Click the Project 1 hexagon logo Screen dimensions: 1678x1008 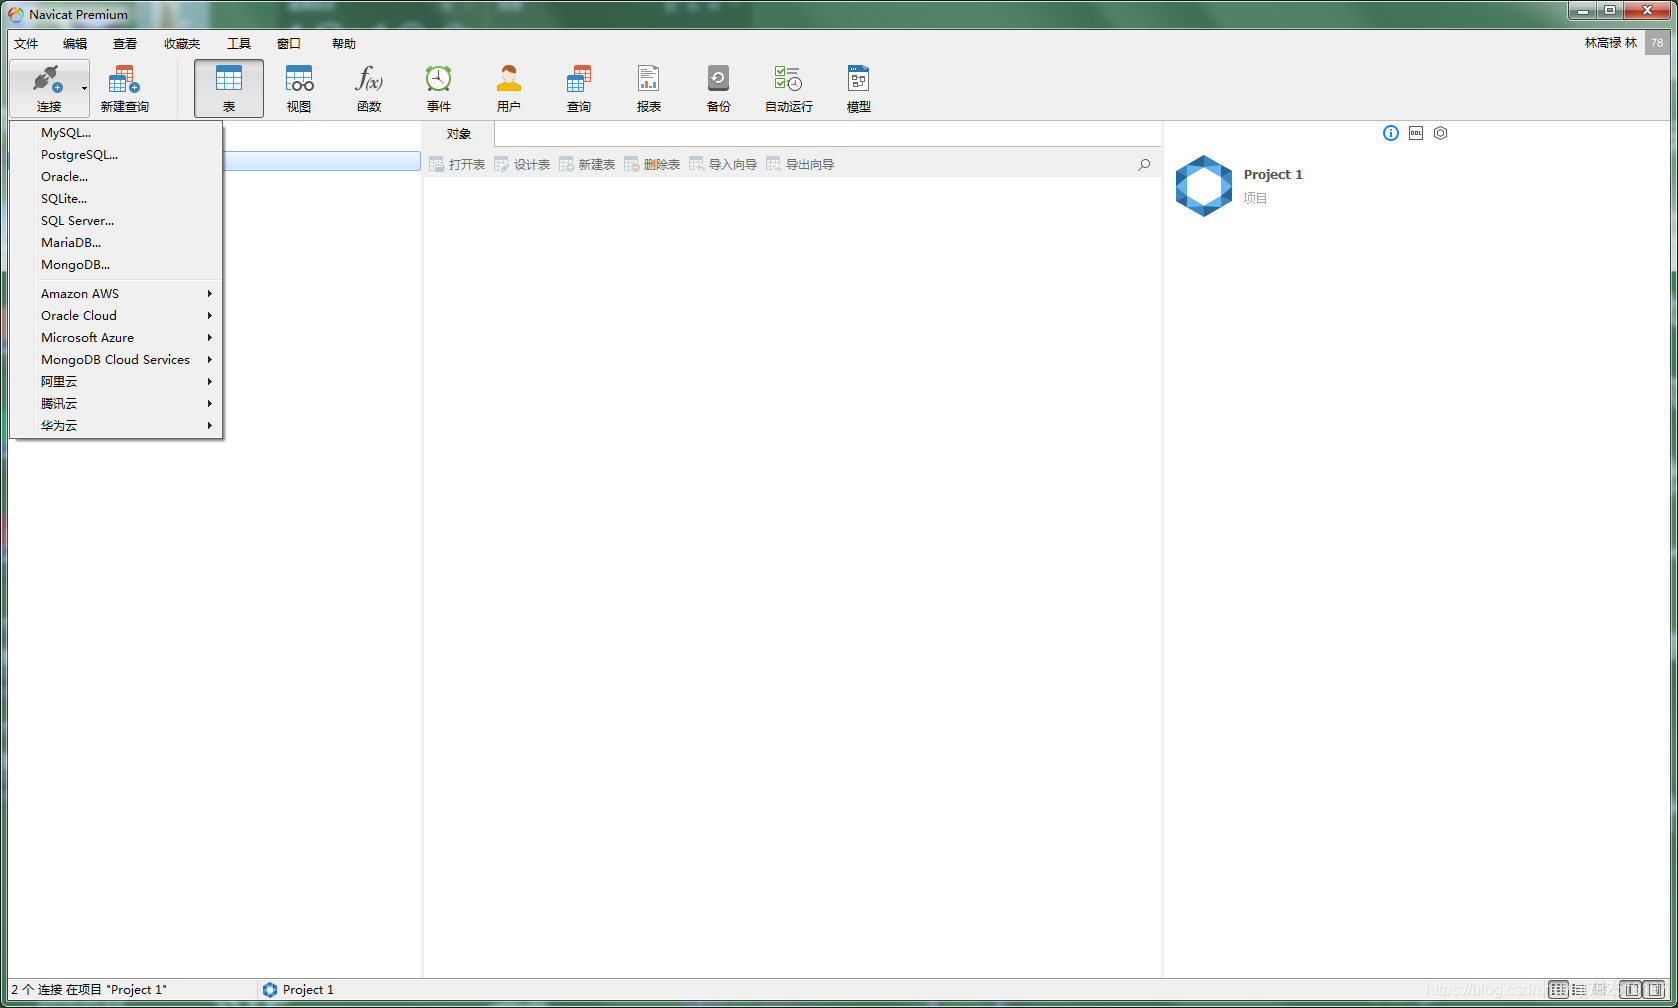click(1204, 186)
